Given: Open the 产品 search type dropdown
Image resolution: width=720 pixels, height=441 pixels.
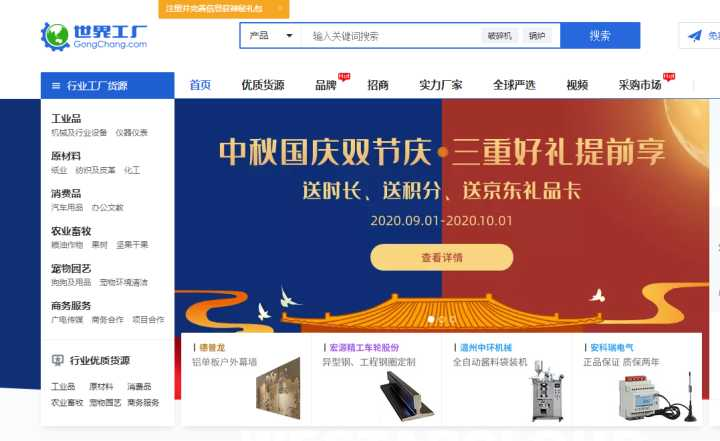Looking at the screenshot, I should click(270, 35).
